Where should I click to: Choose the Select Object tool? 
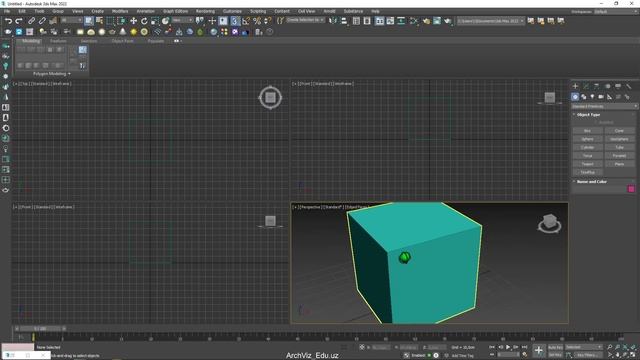pyautogui.click(x=89, y=20)
